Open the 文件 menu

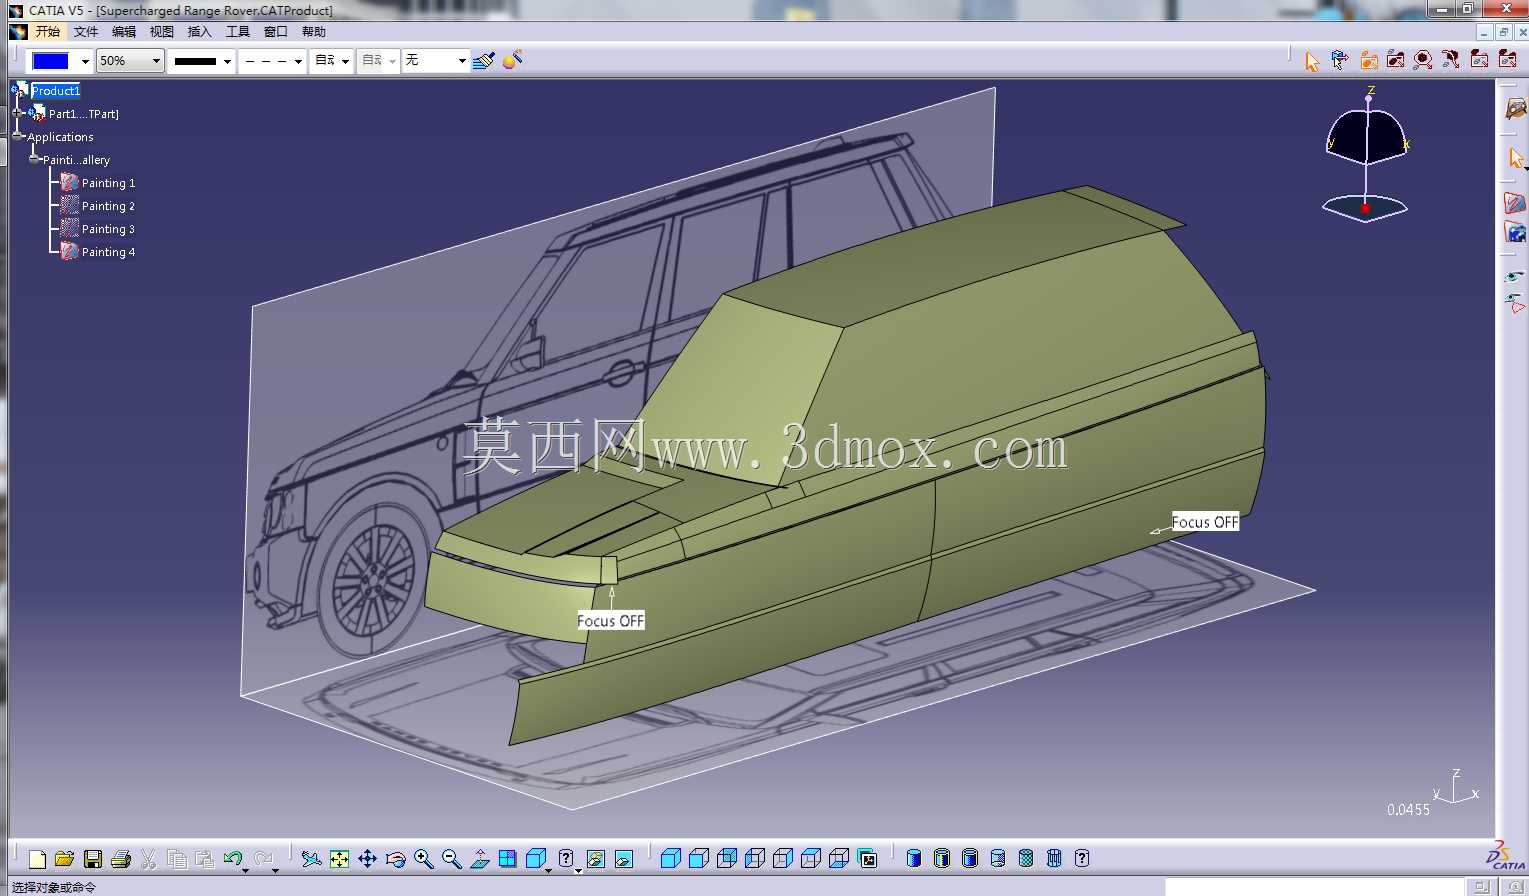tap(86, 32)
